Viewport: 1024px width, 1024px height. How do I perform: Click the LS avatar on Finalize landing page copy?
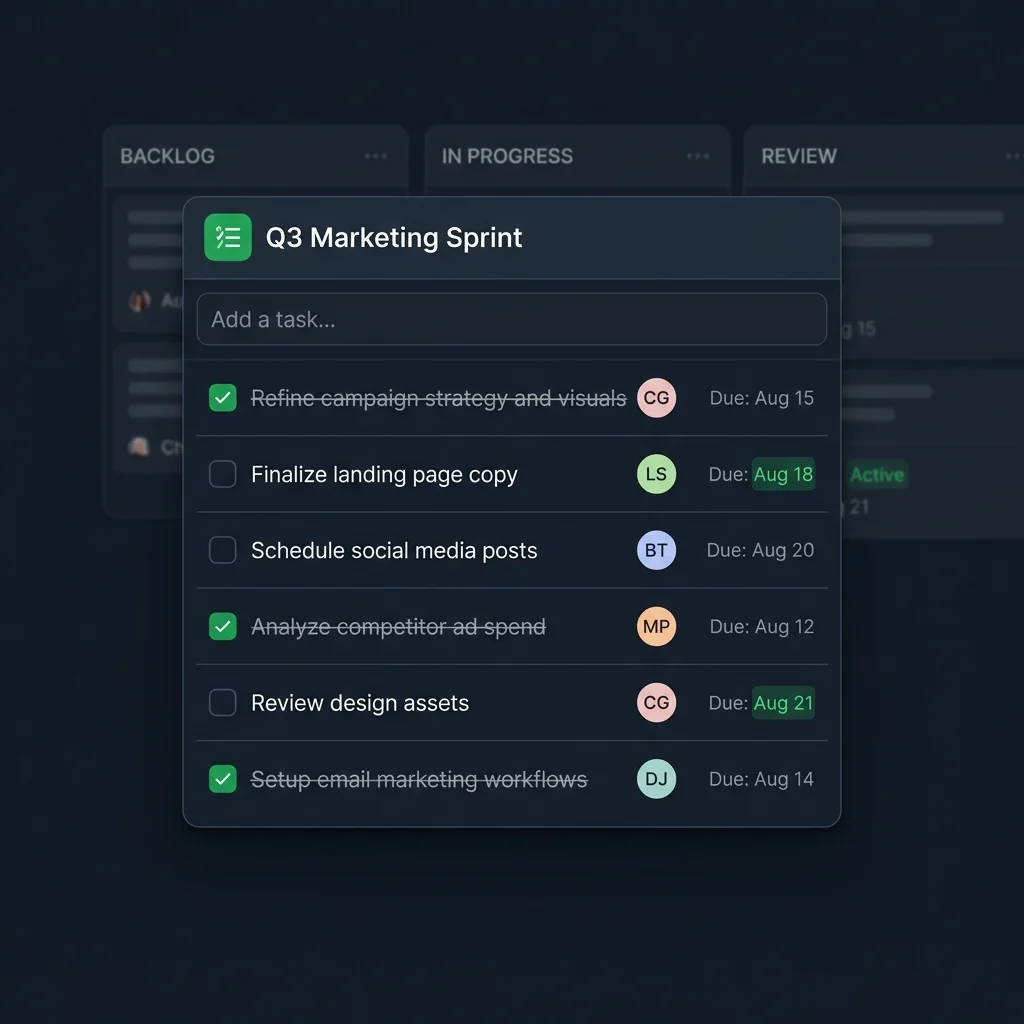tap(656, 474)
